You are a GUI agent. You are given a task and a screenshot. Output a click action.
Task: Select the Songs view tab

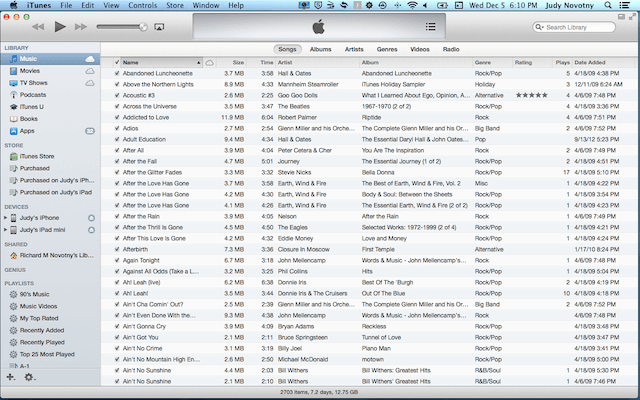(x=287, y=49)
